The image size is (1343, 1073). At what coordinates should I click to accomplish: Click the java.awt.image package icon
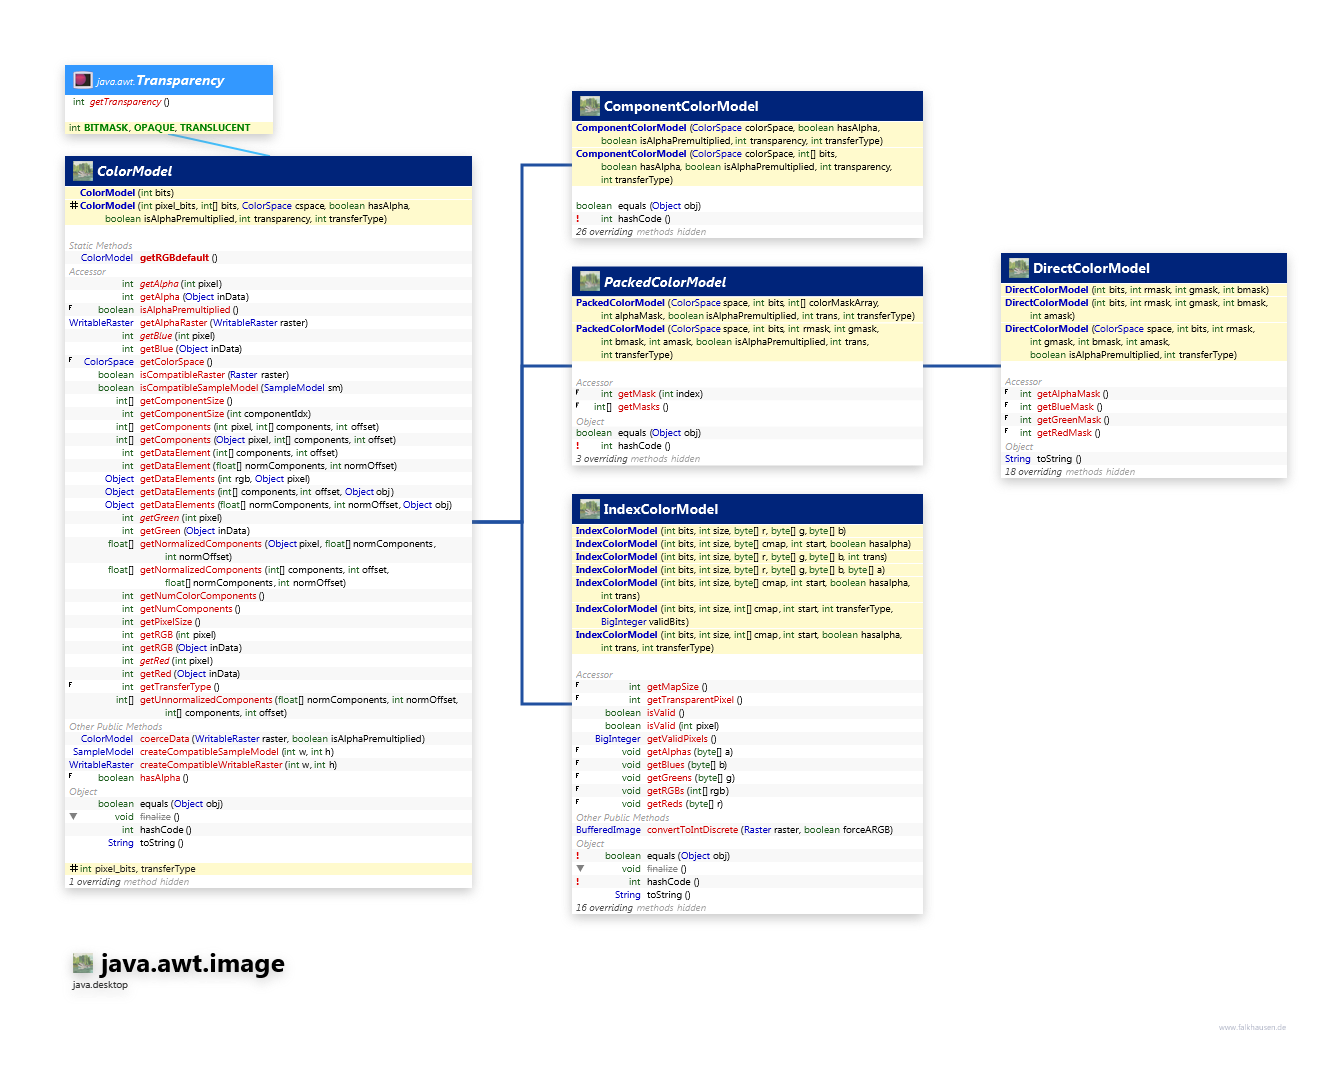(x=83, y=963)
